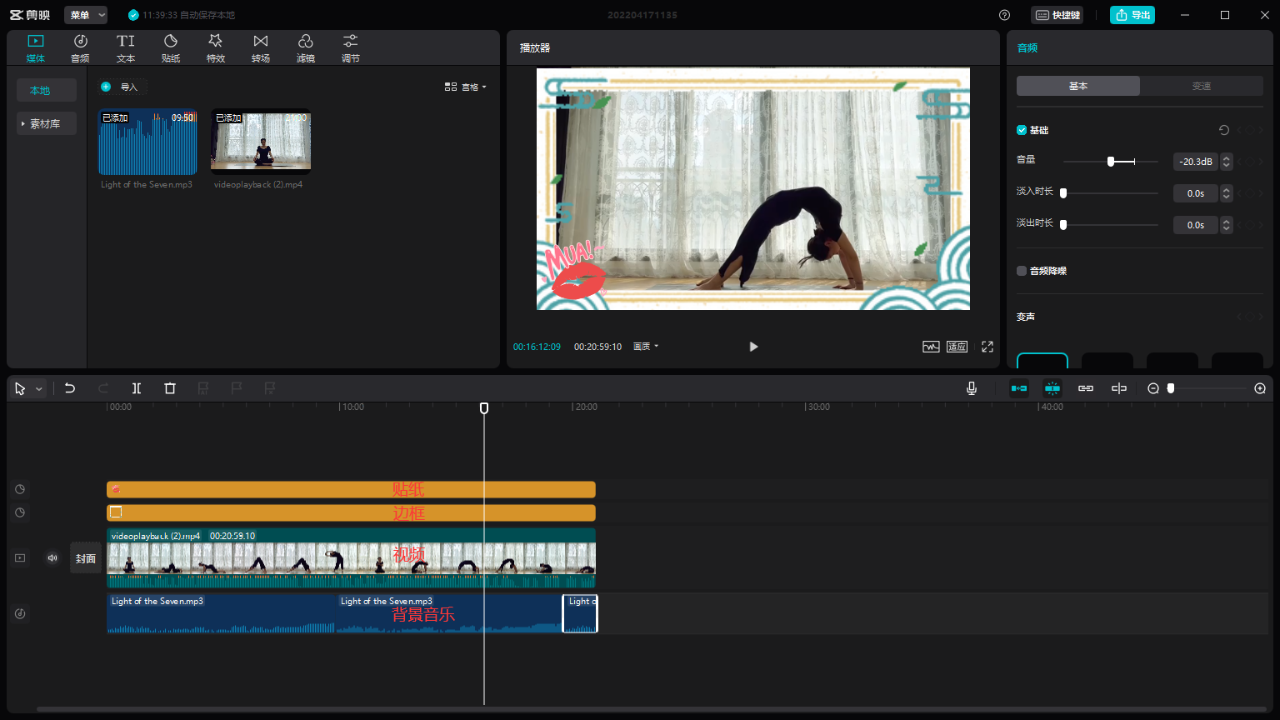Switch to 基本 basic audio tab
The image size is (1280, 720).
pos(1078,86)
